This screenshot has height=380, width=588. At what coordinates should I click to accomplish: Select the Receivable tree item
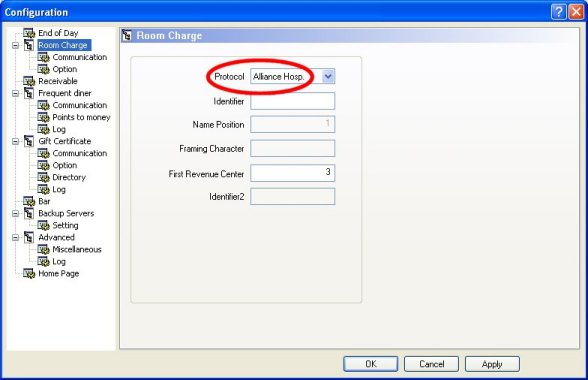coord(58,81)
